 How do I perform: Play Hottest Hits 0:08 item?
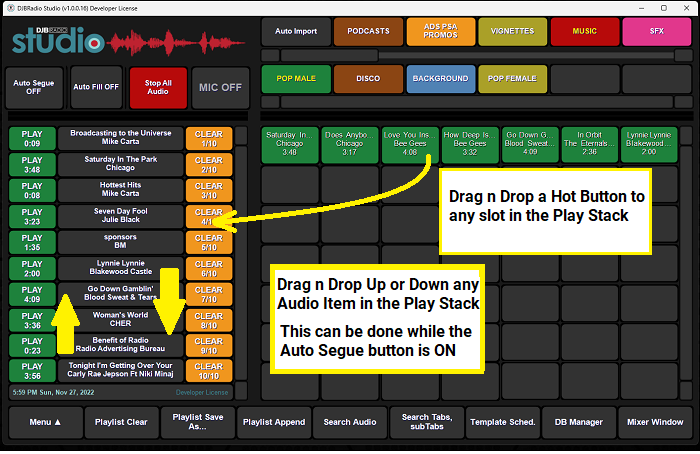(x=32, y=191)
